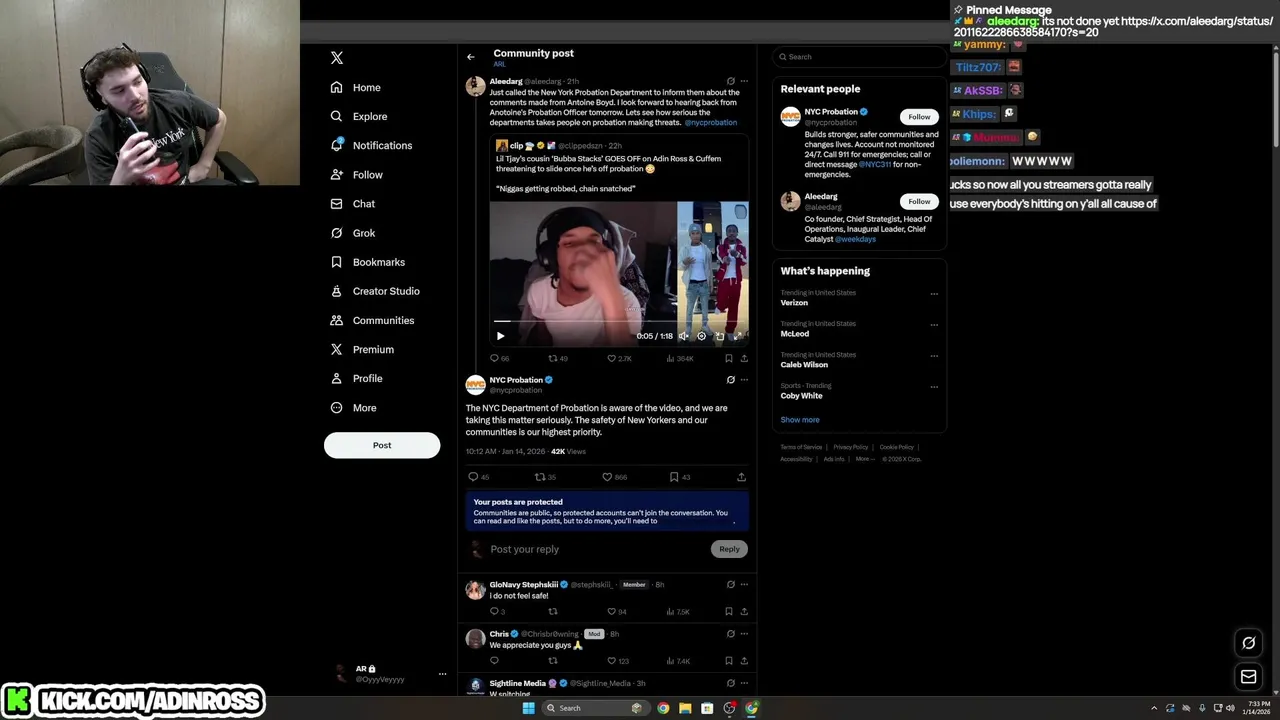Open more options on GloNavy Stephskiii's reply
The image size is (1280, 720).
(743, 584)
